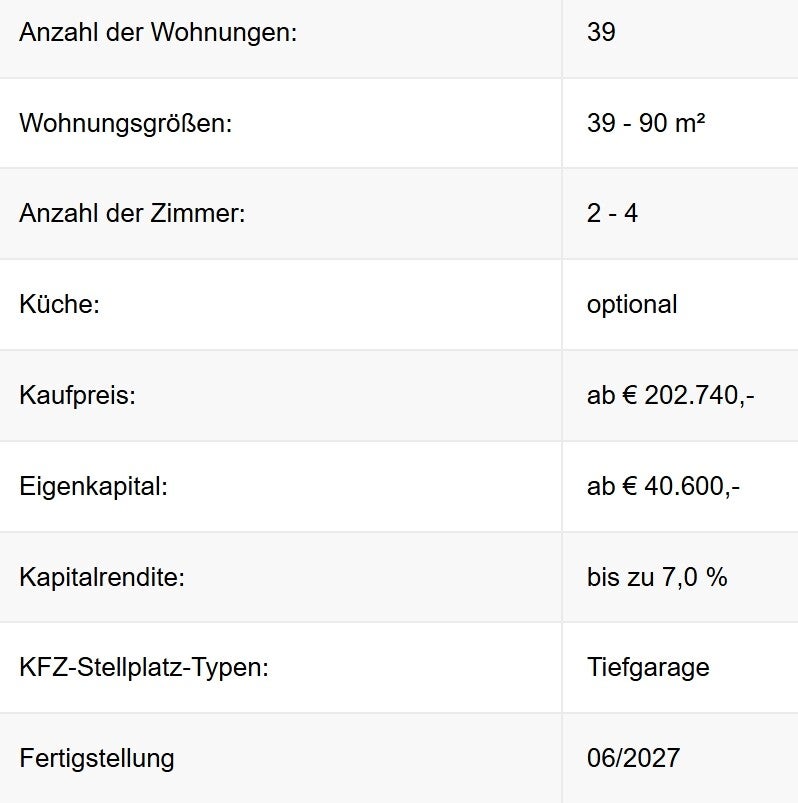Select the equity value 'ab € 40.600,-'
The width and height of the screenshot is (798, 803).
[663, 487]
